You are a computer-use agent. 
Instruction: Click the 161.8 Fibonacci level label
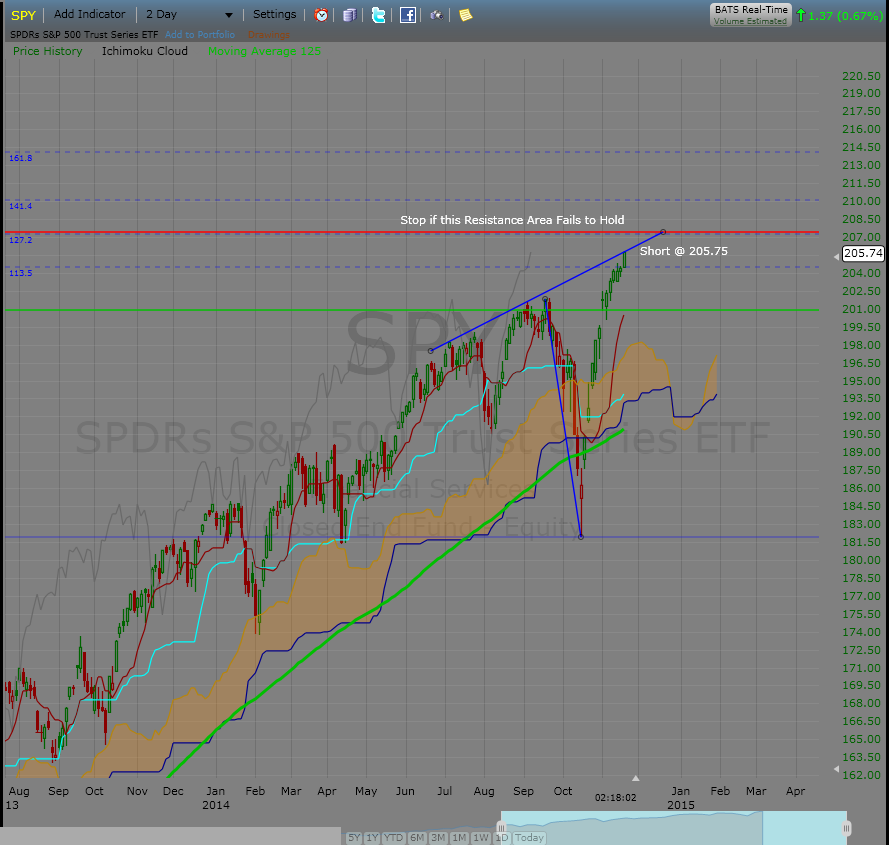click(x=21, y=158)
